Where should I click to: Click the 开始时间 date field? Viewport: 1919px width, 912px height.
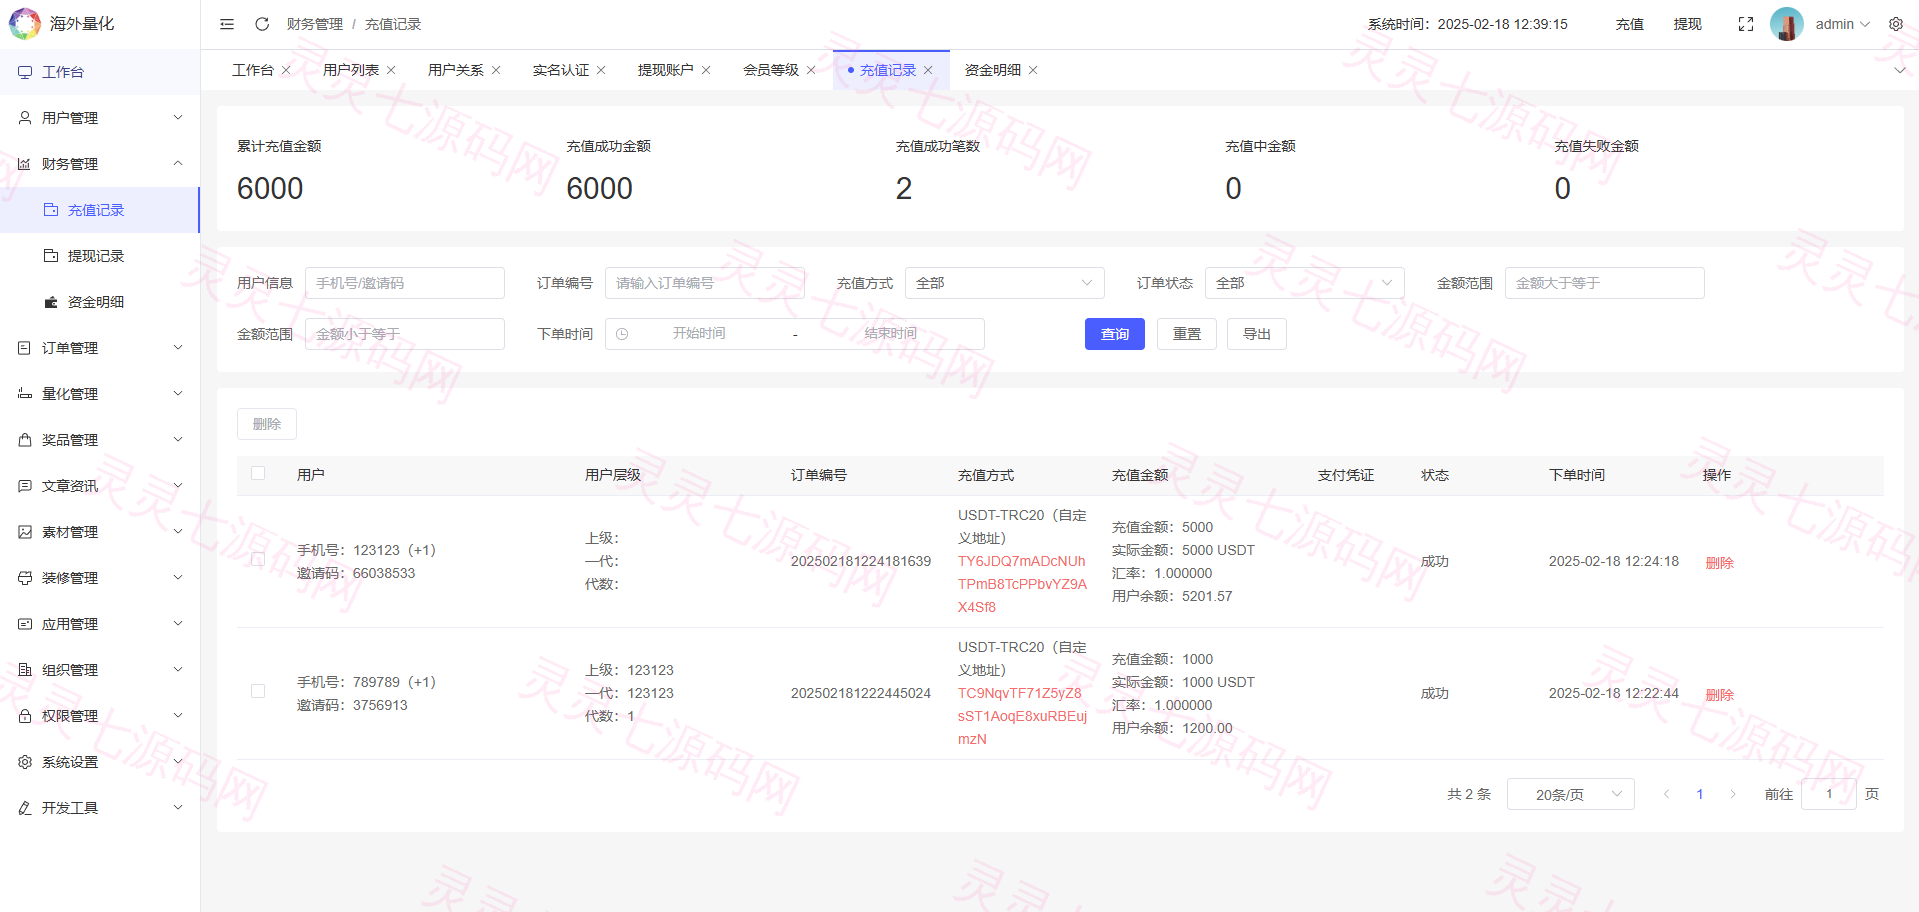(x=699, y=334)
